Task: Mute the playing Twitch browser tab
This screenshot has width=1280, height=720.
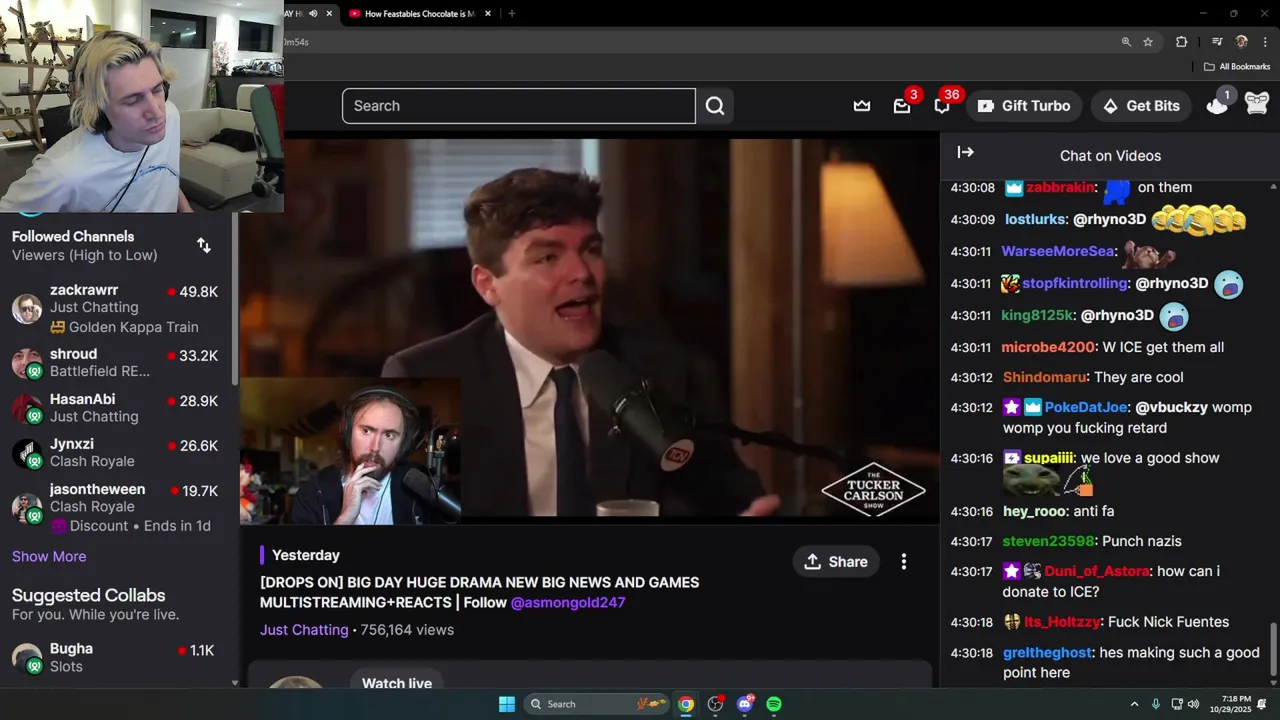Action: pyautogui.click(x=313, y=14)
